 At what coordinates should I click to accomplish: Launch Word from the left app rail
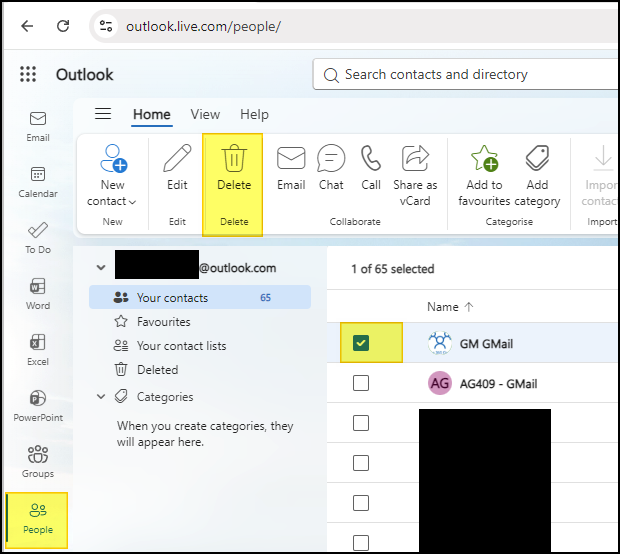tap(38, 294)
